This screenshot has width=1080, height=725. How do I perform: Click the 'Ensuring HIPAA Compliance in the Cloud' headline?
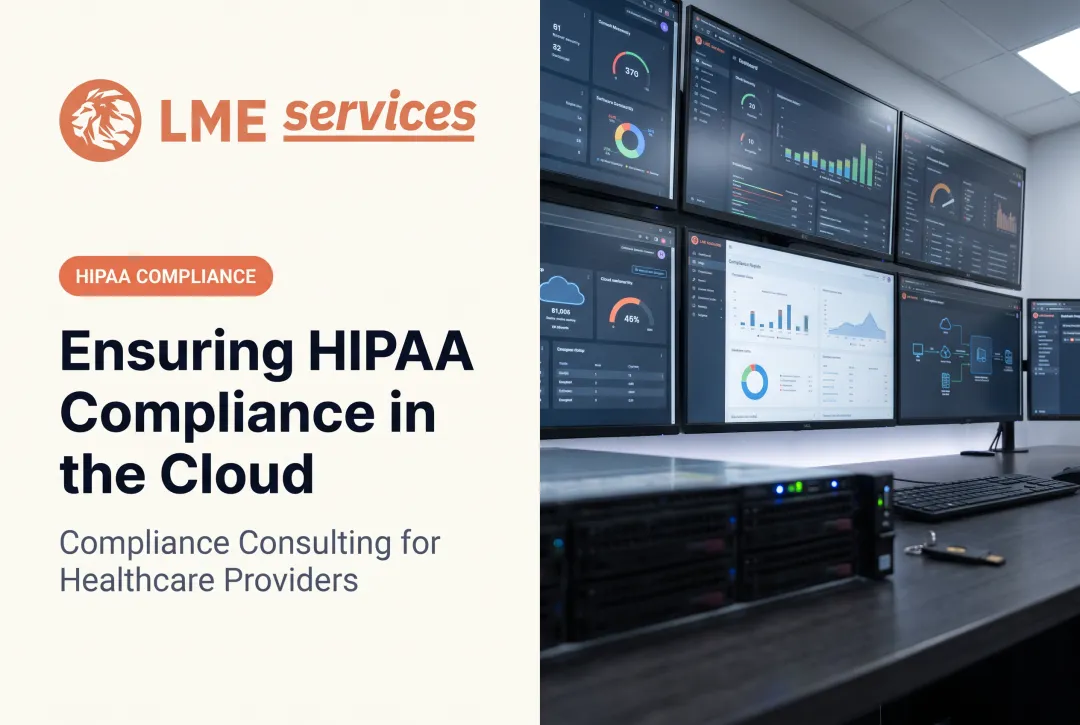(x=267, y=412)
